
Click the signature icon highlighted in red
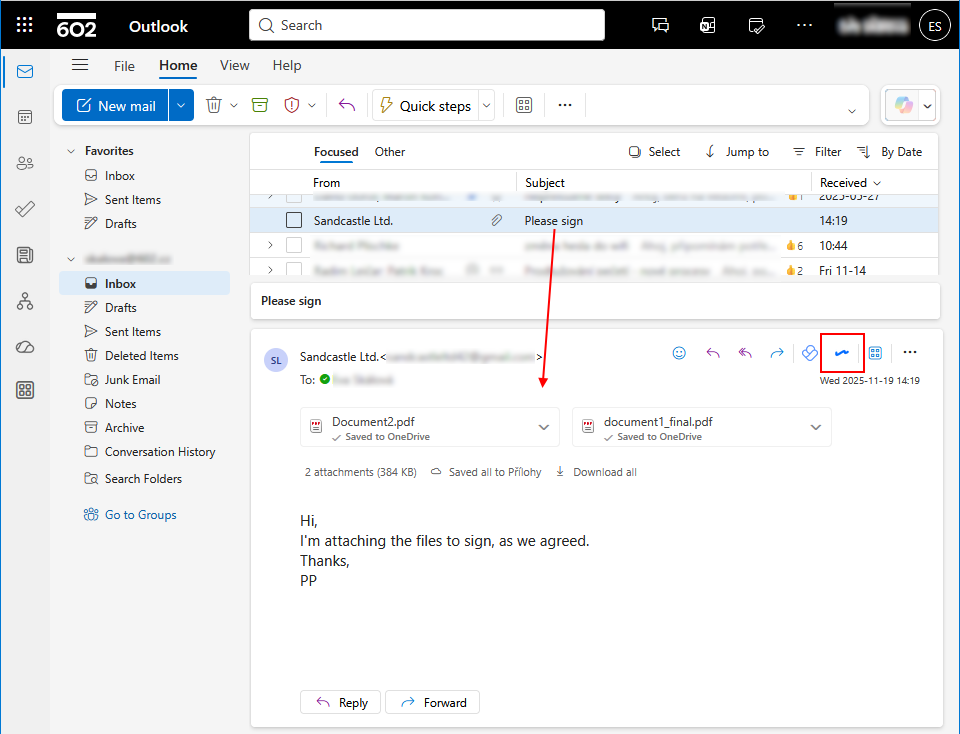[842, 352]
